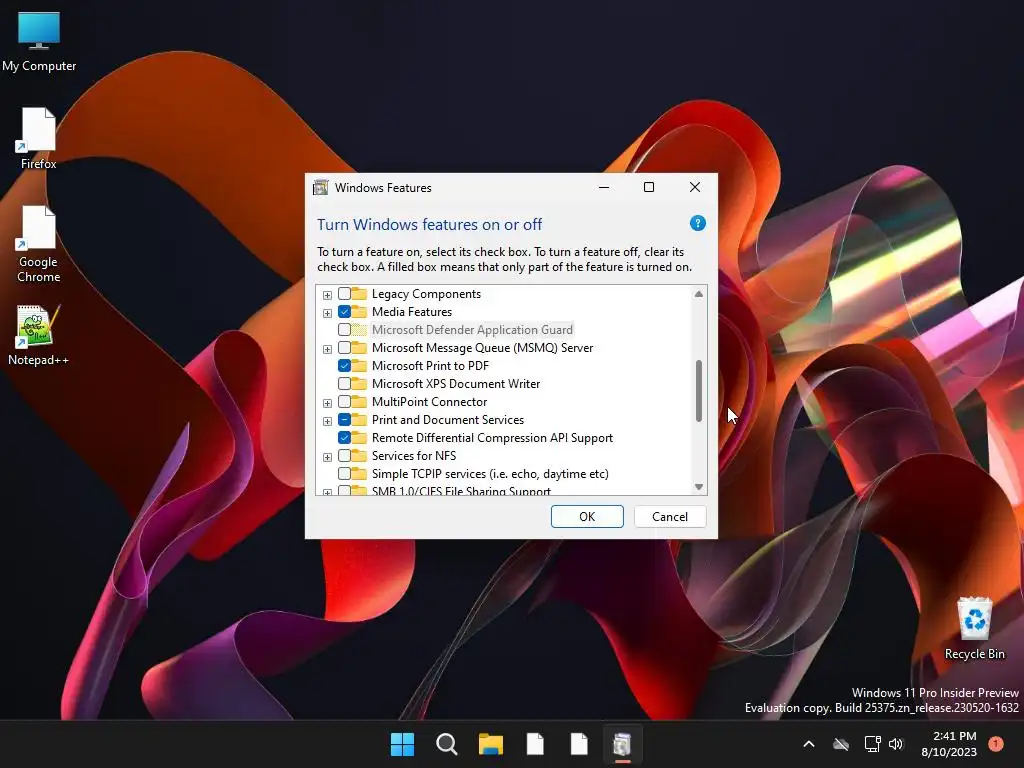The height and width of the screenshot is (768, 1024).
Task: Select the "Print and Document Services" label
Action: pos(448,419)
